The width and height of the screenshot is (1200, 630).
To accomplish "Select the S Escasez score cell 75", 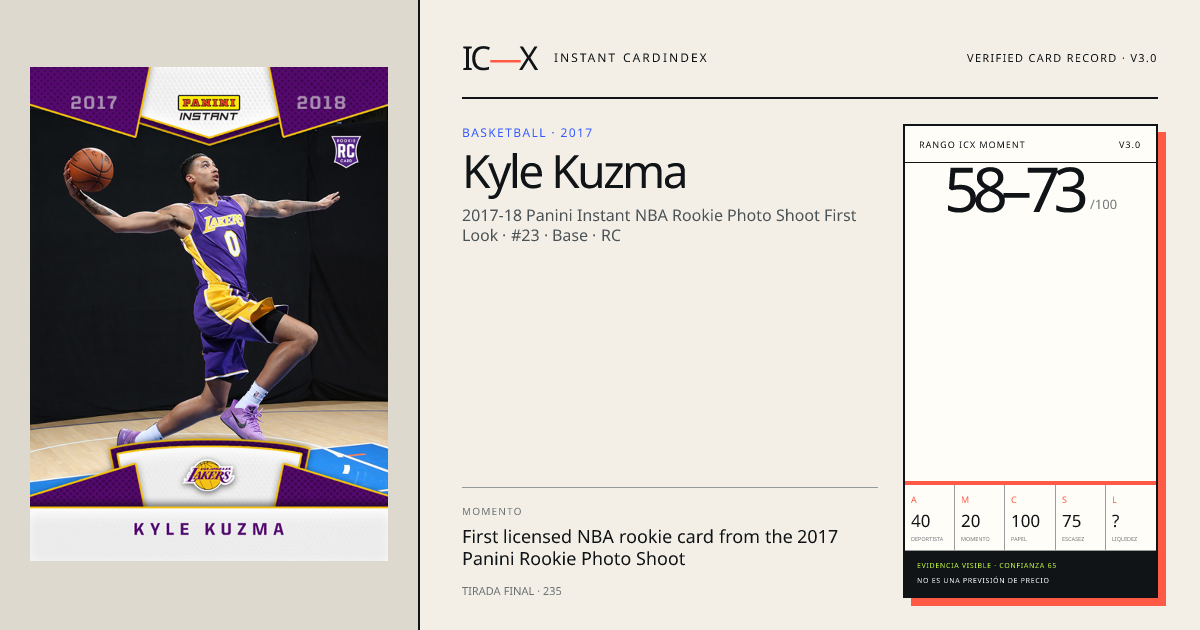I will pos(1080,517).
